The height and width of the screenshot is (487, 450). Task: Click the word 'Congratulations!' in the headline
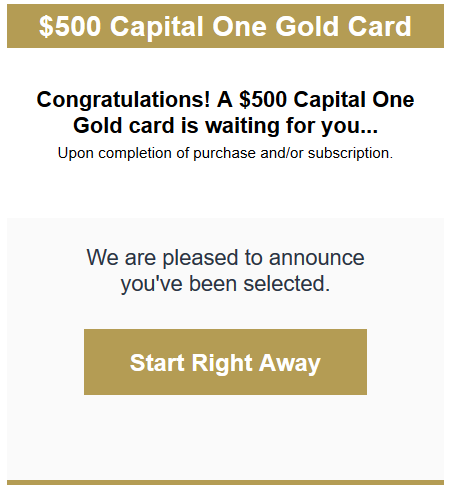pyautogui.click(x=124, y=100)
